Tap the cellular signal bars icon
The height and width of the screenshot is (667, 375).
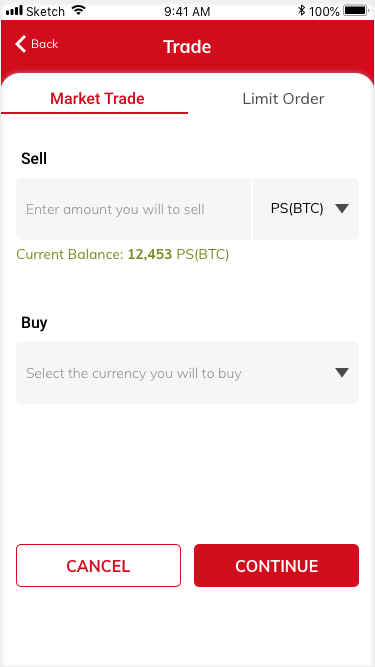(14, 11)
